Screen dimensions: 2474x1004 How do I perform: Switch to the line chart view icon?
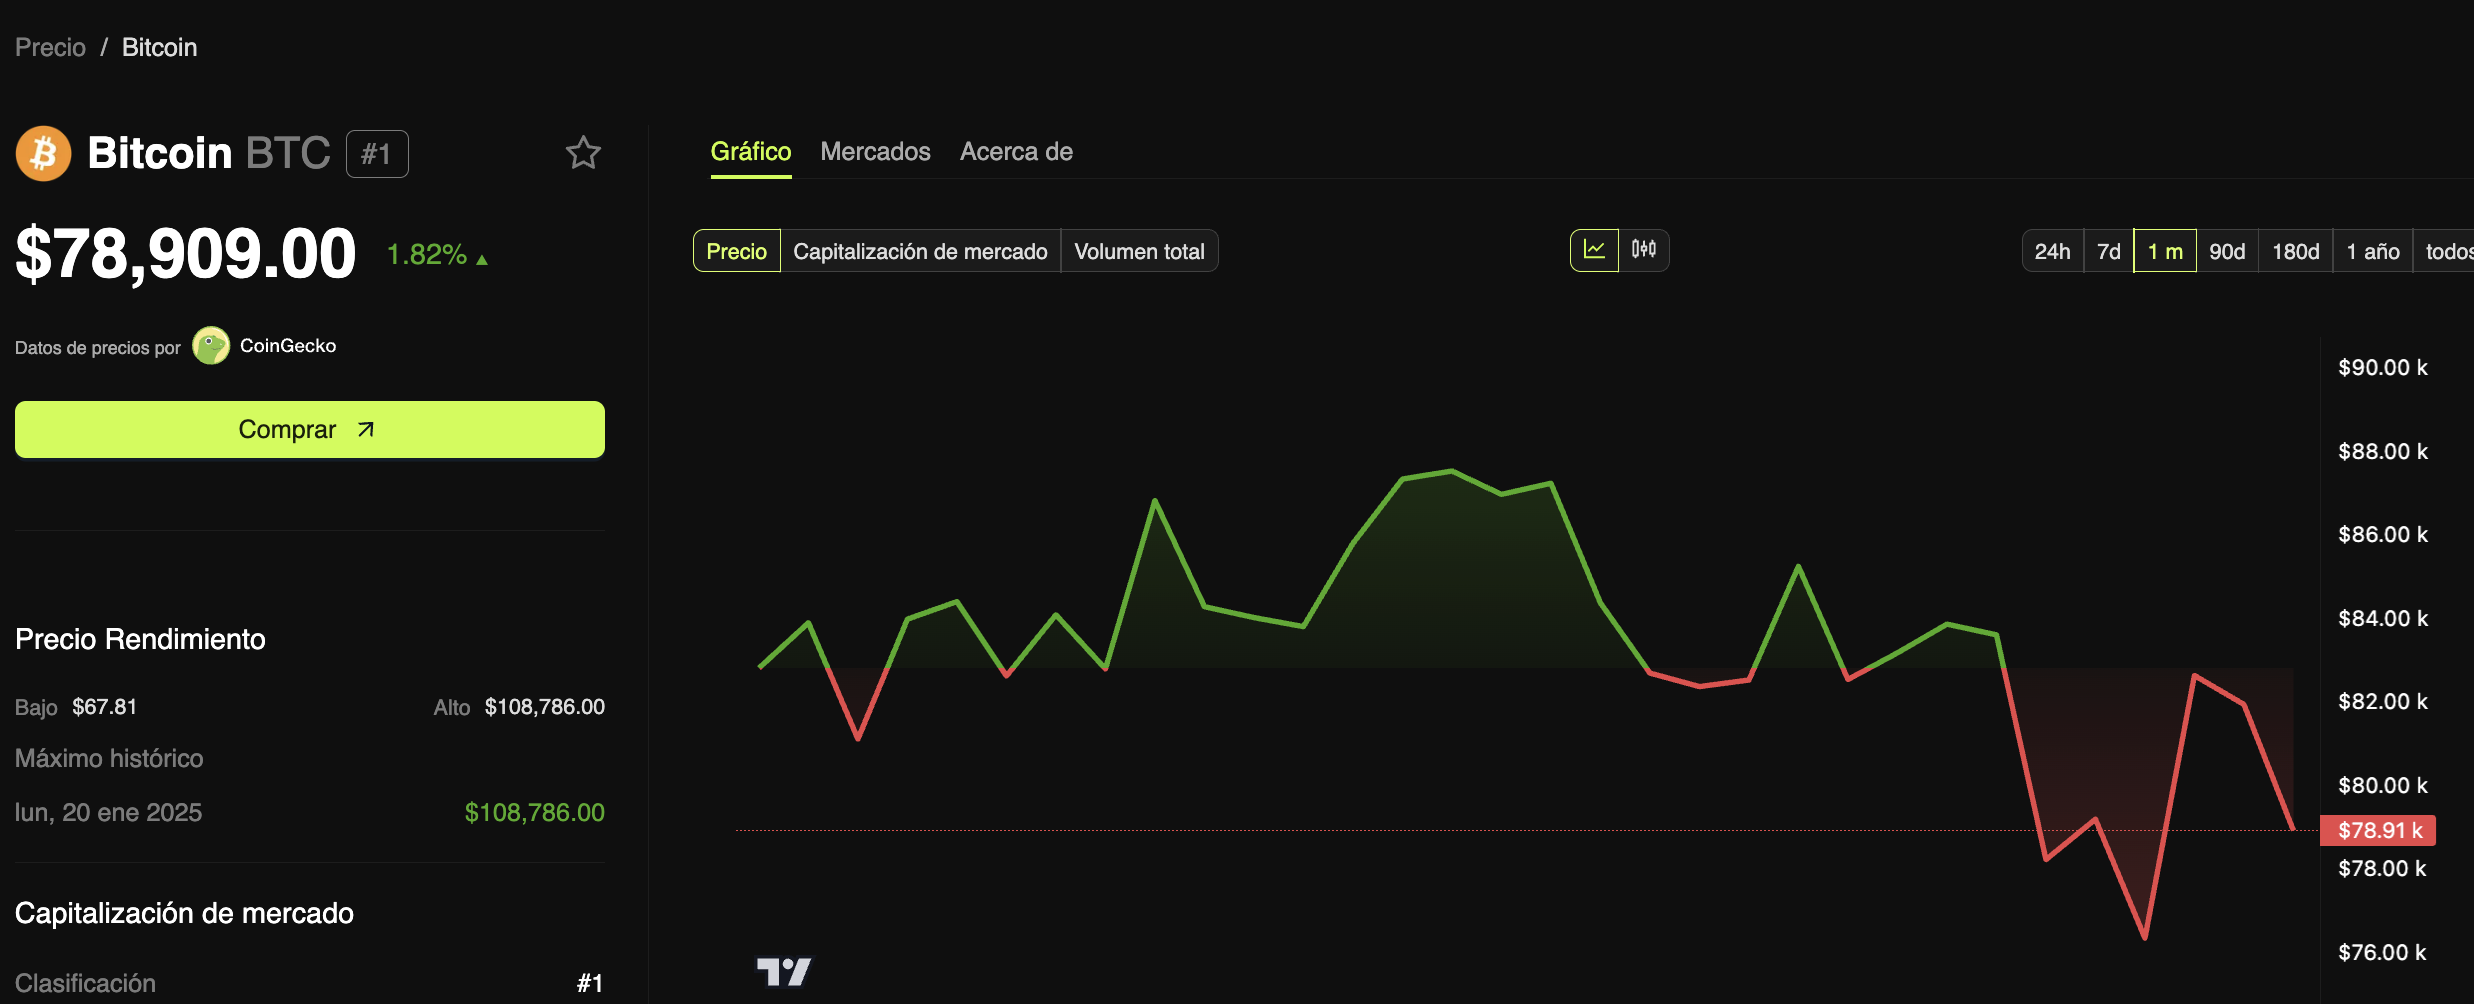point(1594,250)
